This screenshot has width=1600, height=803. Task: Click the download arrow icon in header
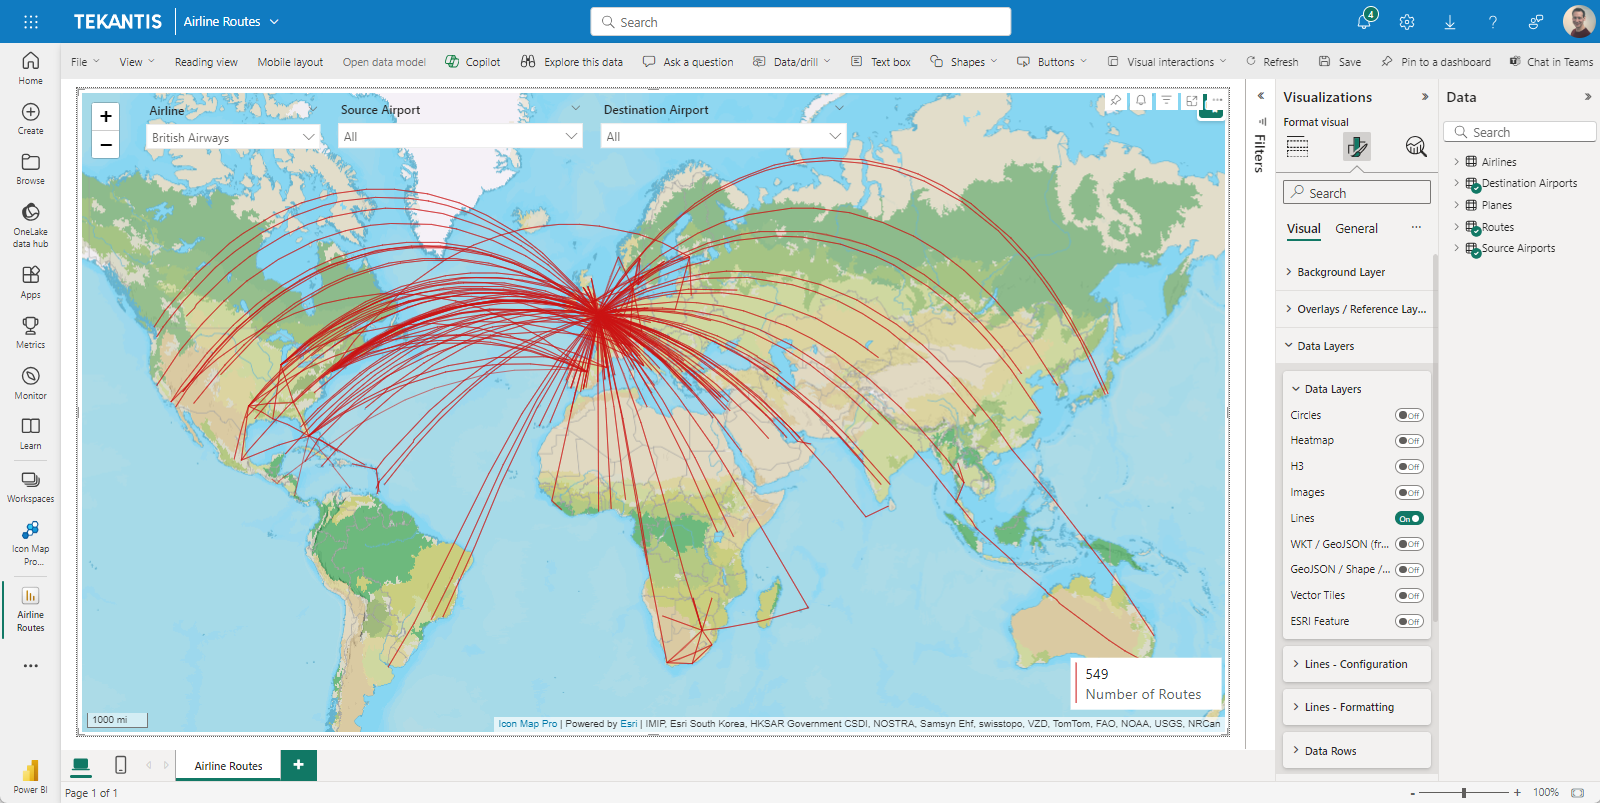(x=1449, y=22)
